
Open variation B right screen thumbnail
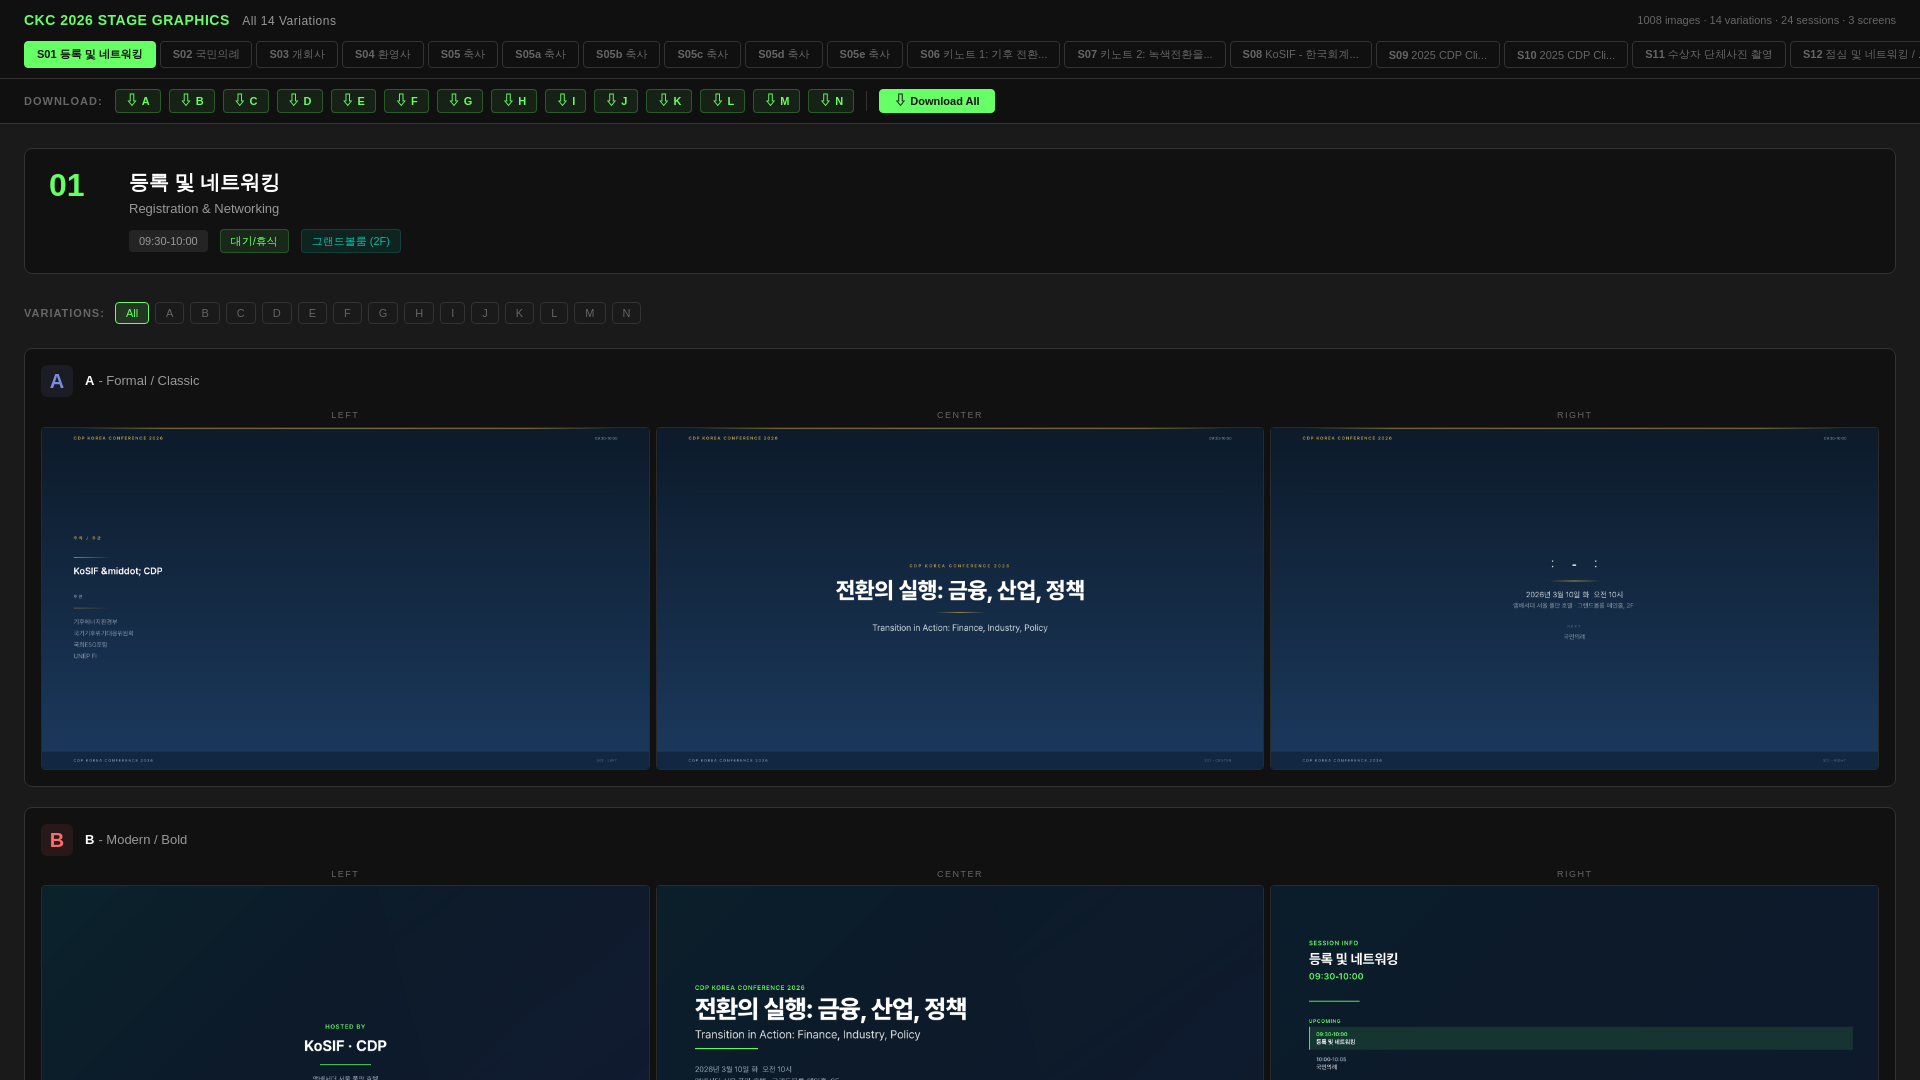[1574, 982]
